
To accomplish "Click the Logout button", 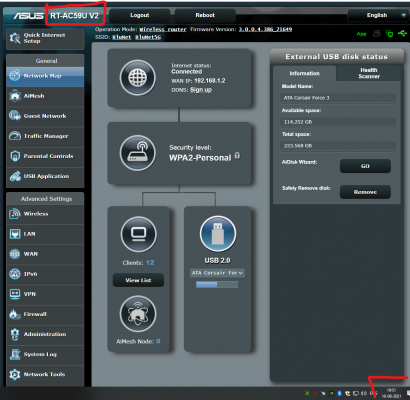I will pos(140,15).
